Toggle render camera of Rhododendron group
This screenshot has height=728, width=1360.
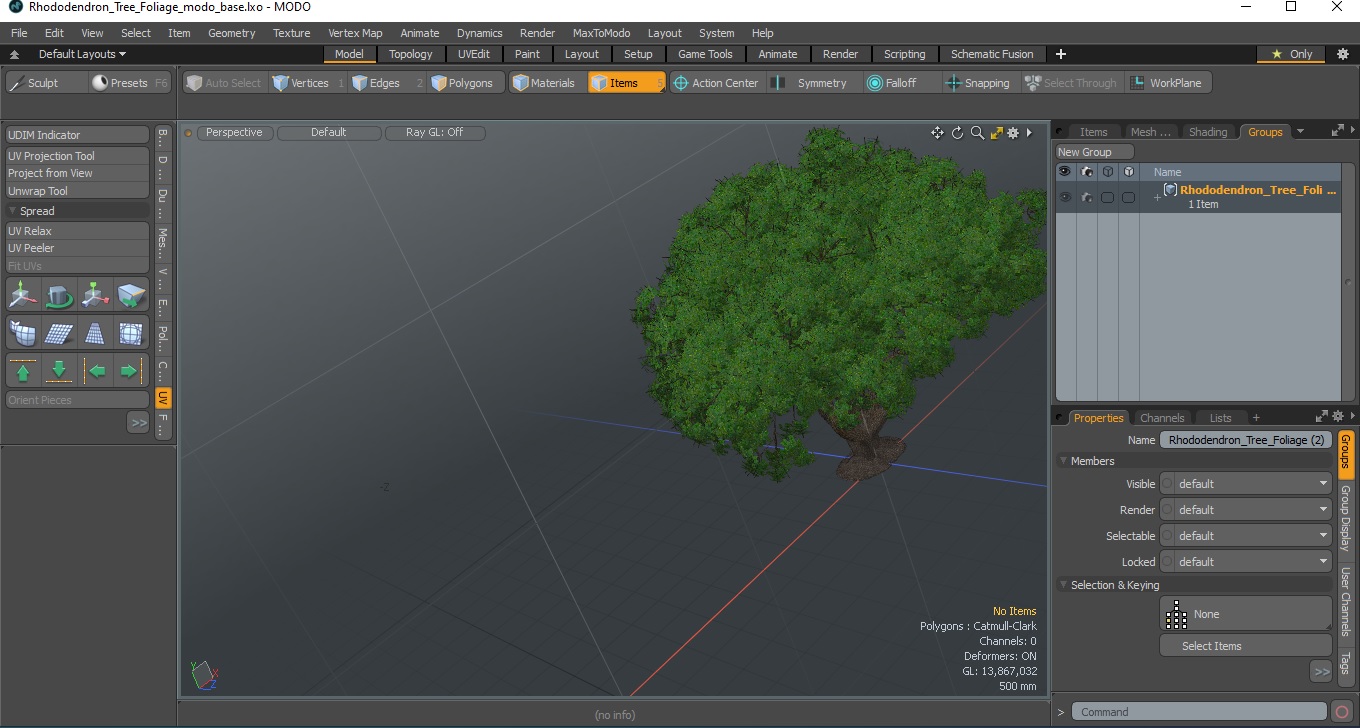[1086, 197]
